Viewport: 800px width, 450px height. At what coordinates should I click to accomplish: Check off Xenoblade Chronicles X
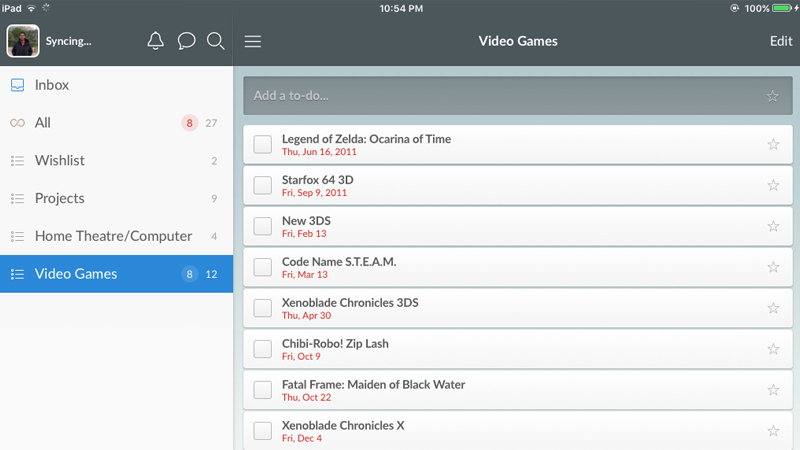[263, 431]
